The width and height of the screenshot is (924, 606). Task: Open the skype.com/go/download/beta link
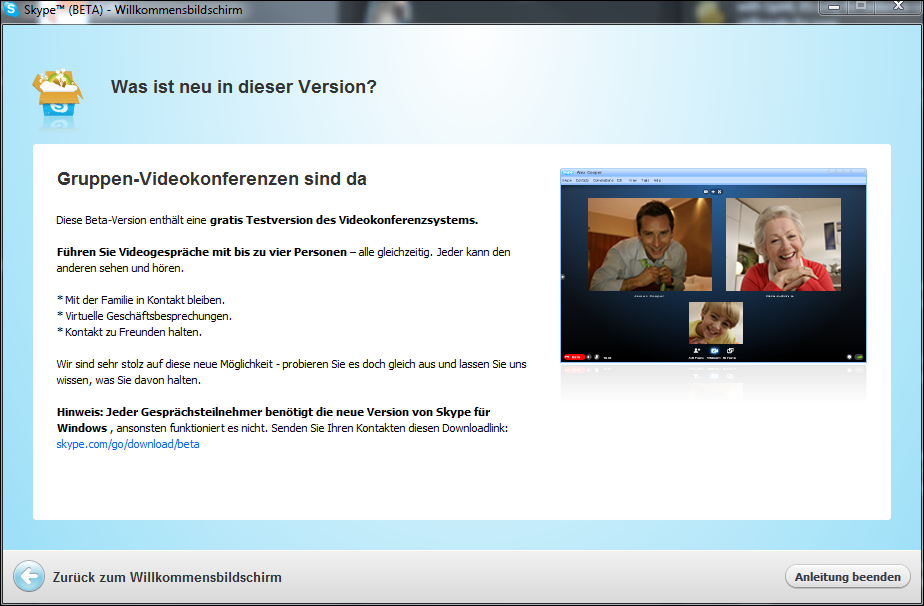coord(128,444)
